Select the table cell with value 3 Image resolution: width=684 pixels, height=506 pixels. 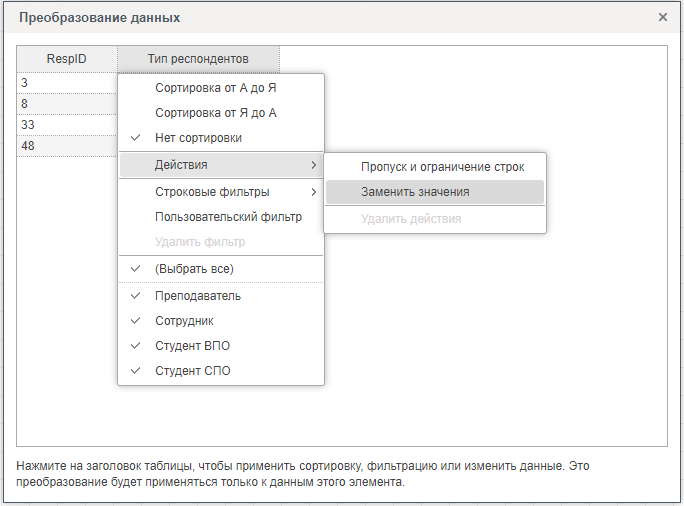click(67, 83)
